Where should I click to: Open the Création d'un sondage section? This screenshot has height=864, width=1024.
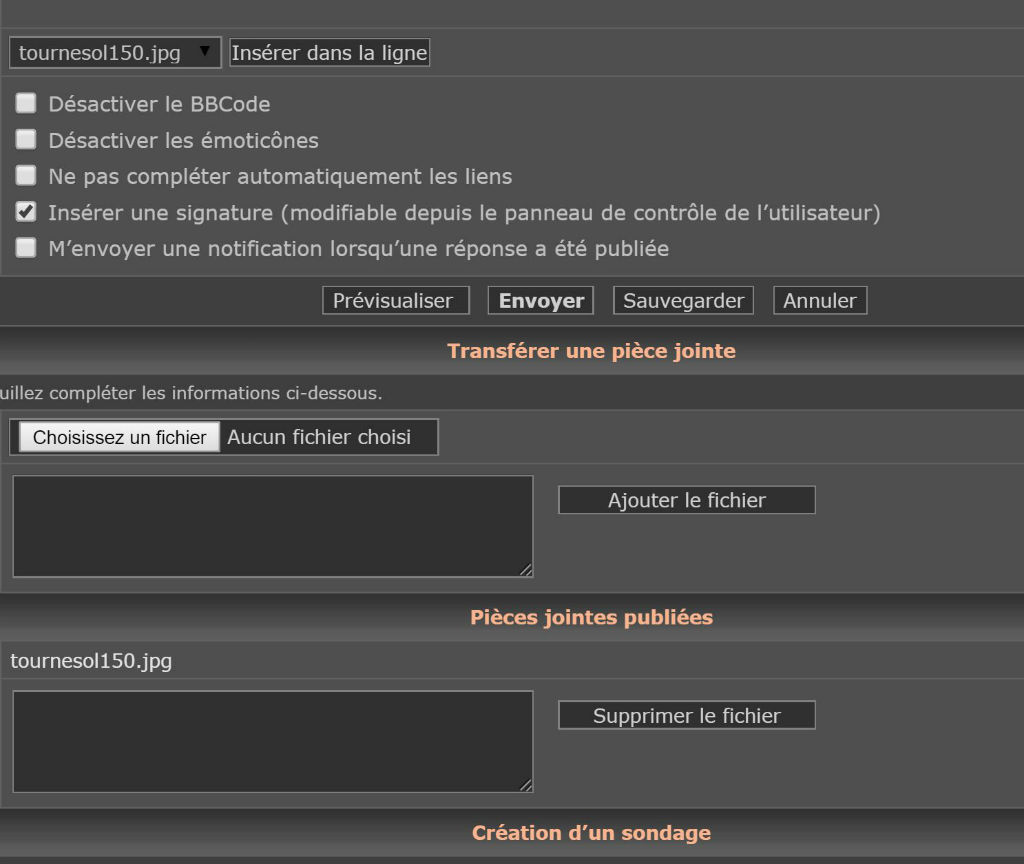click(591, 833)
